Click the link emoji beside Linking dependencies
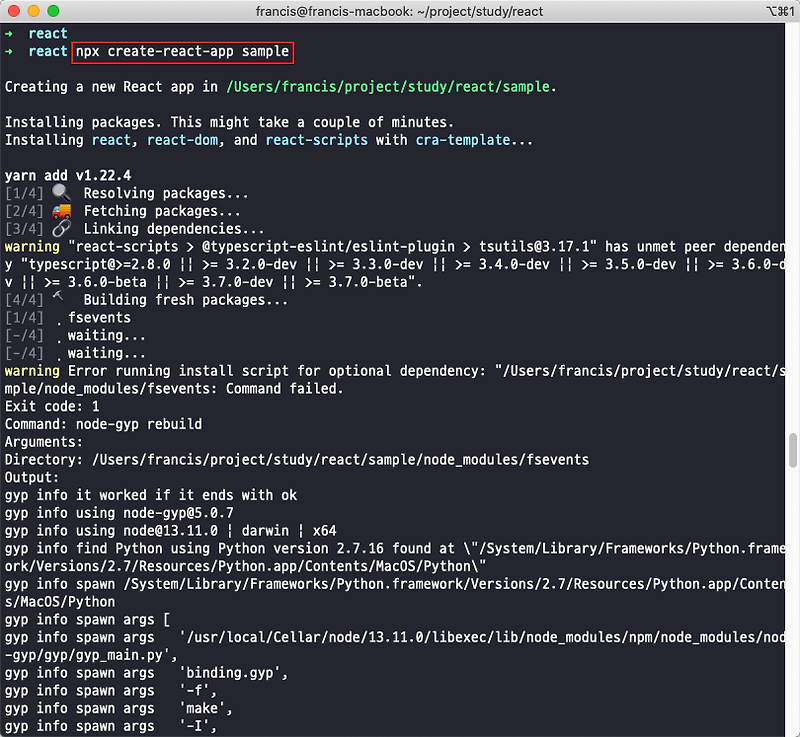800x737 pixels. 61,228
